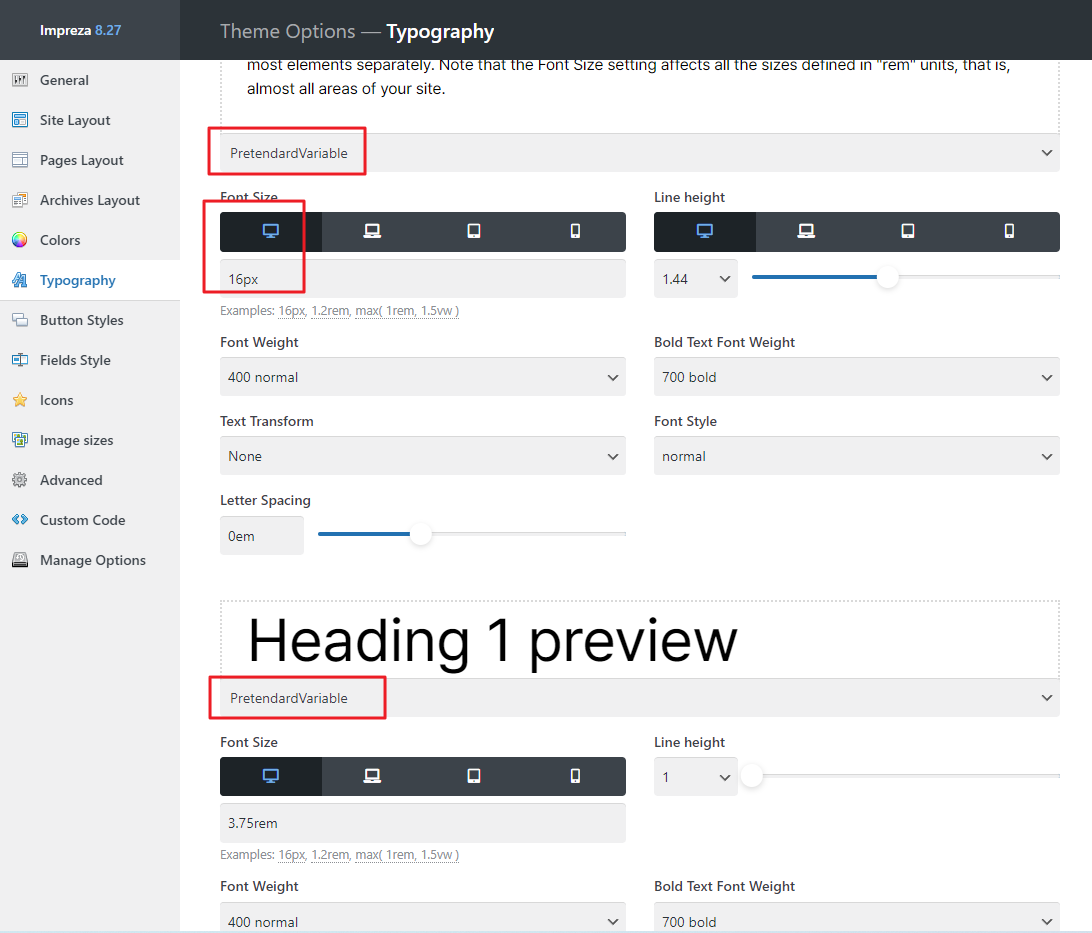Click the Site Layout icon in sidebar
Image resolution: width=1092 pixels, height=933 pixels.
[x=20, y=120]
